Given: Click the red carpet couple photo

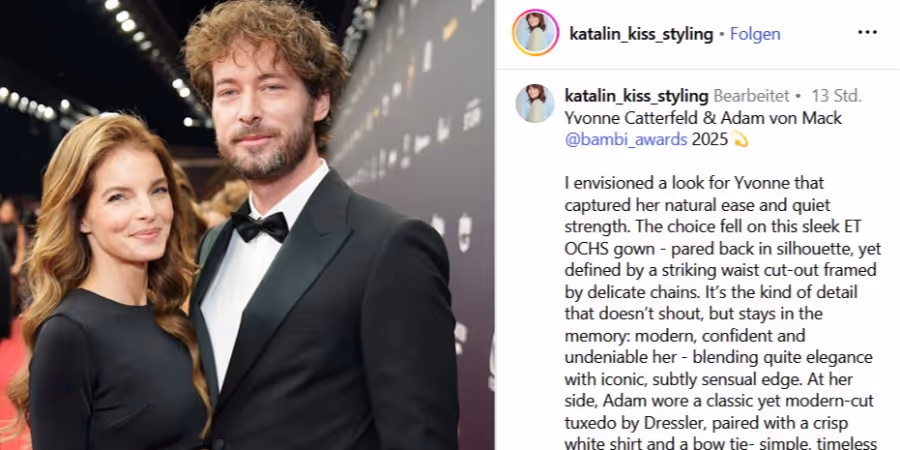Looking at the screenshot, I should tap(247, 225).
